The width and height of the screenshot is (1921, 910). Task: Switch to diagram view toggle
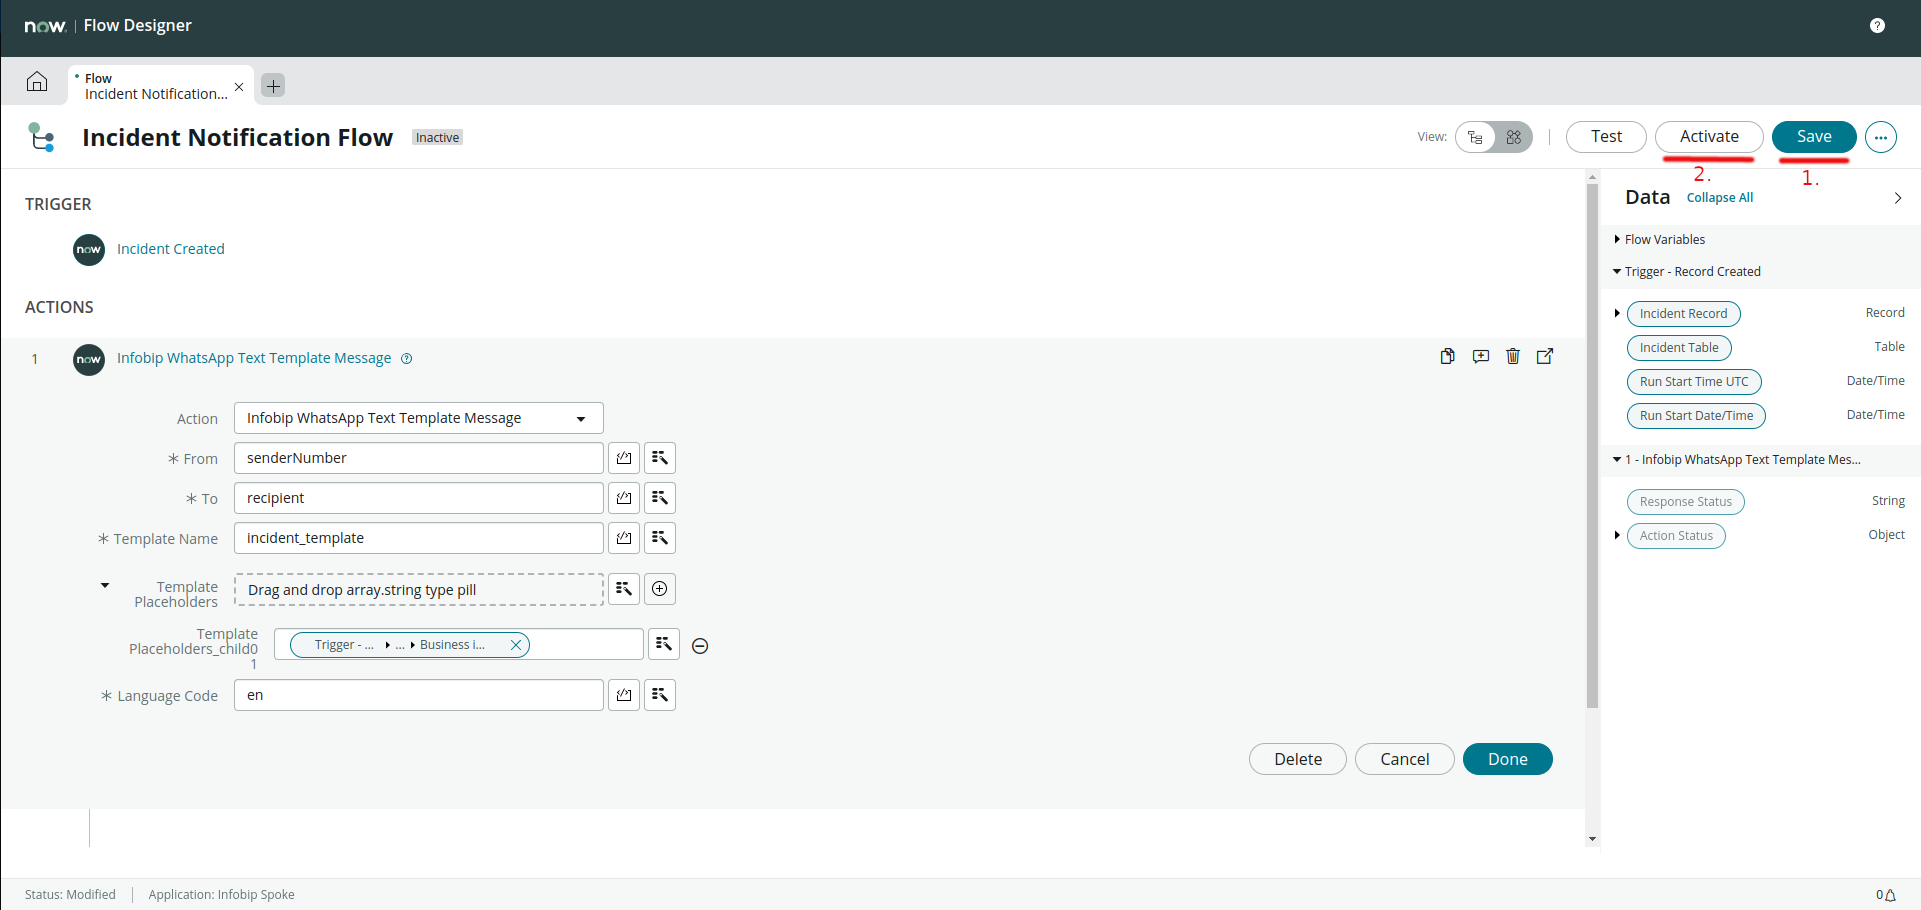tap(1513, 137)
